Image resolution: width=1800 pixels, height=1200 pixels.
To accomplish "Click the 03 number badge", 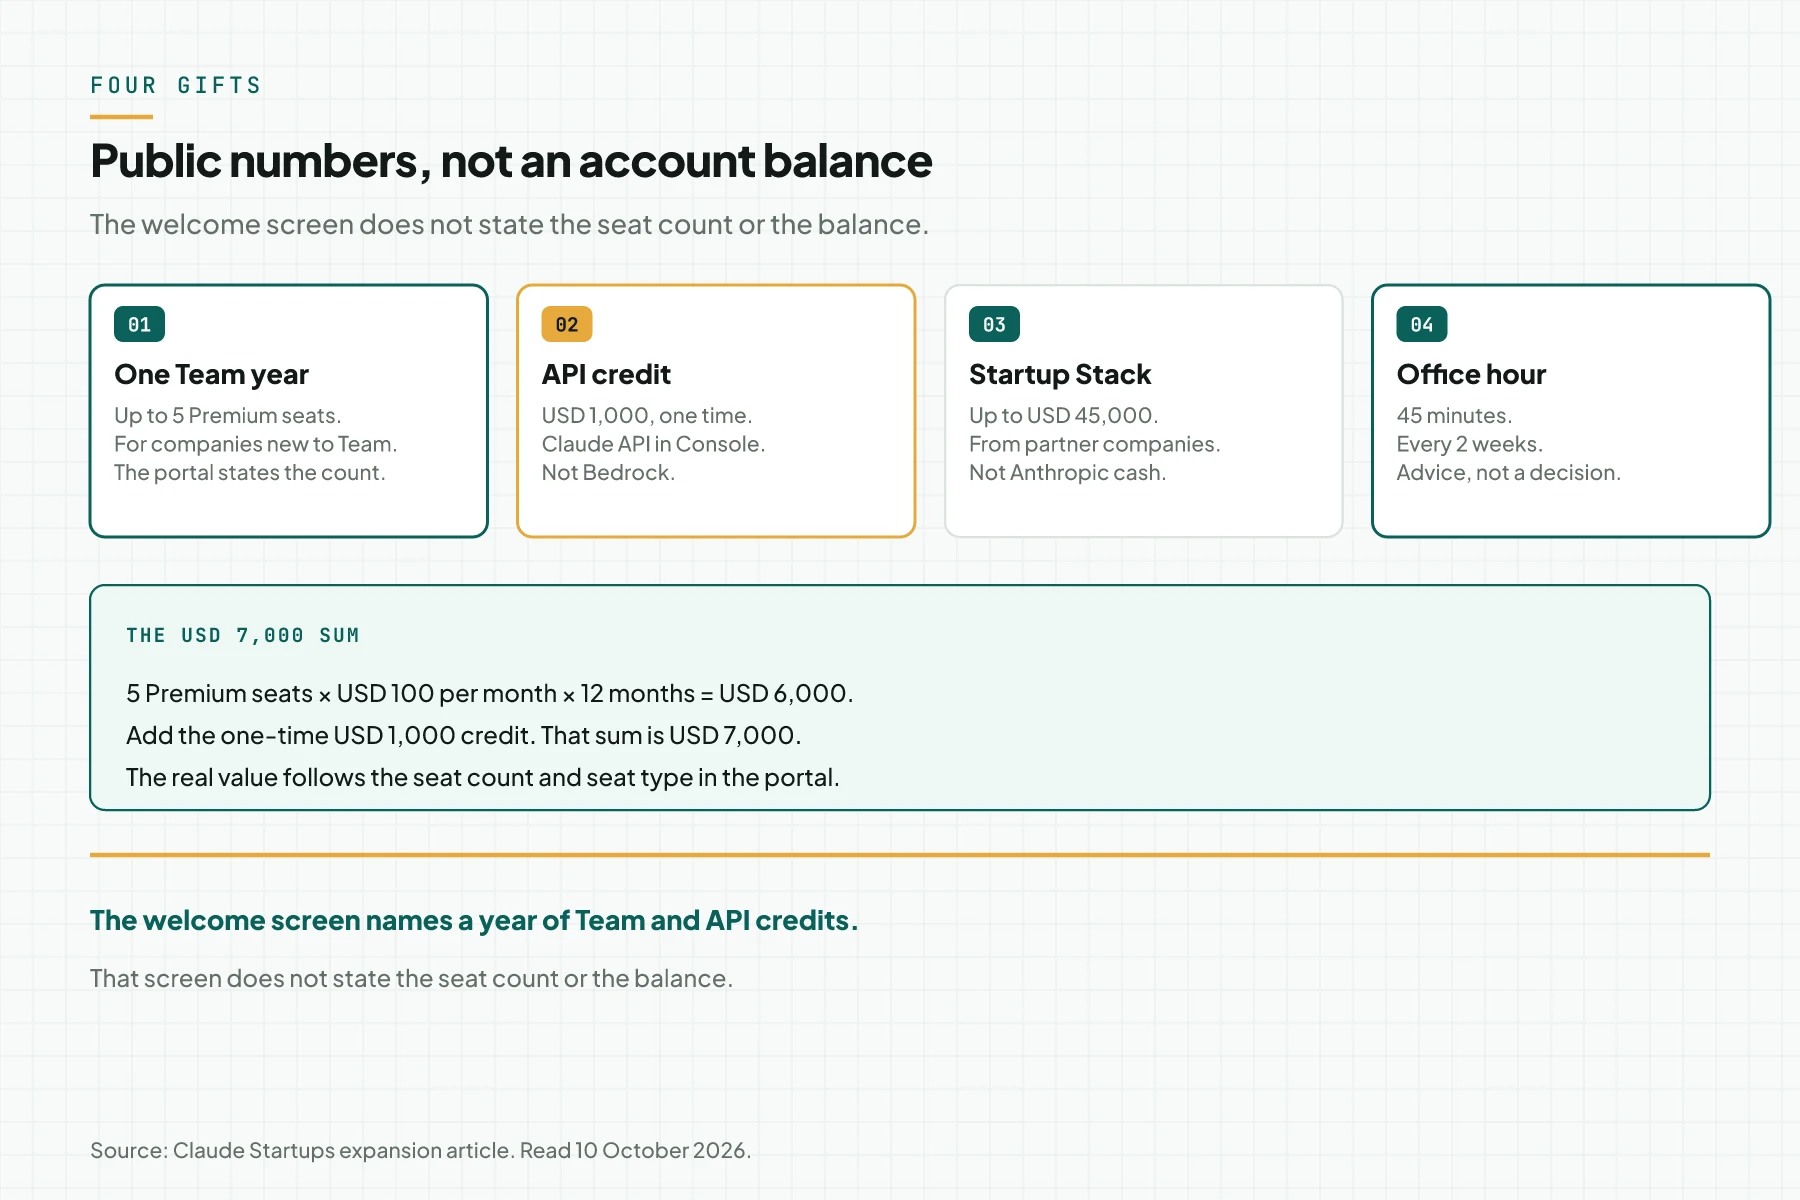I will coord(994,324).
